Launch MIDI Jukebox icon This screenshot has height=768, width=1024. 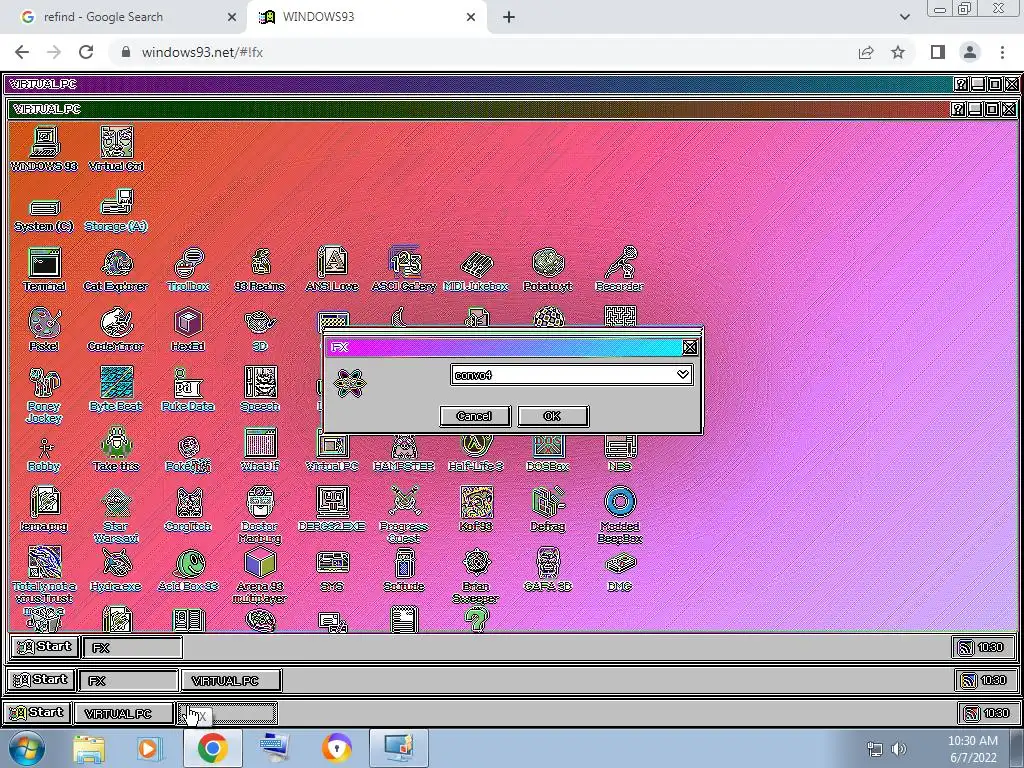click(475, 269)
